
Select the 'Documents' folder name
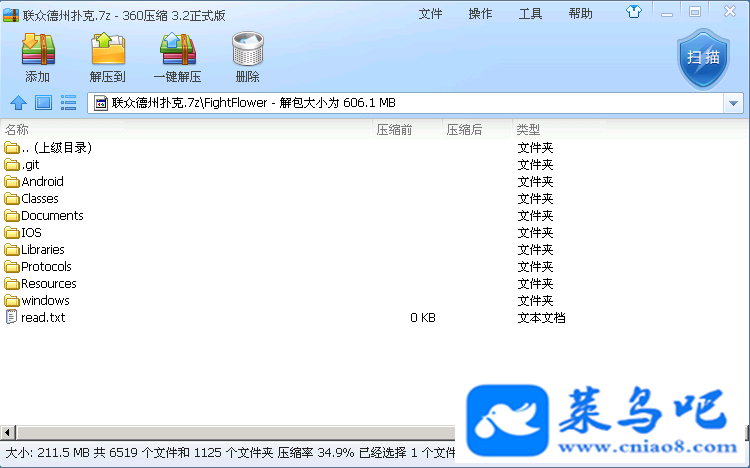(x=52, y=216)
